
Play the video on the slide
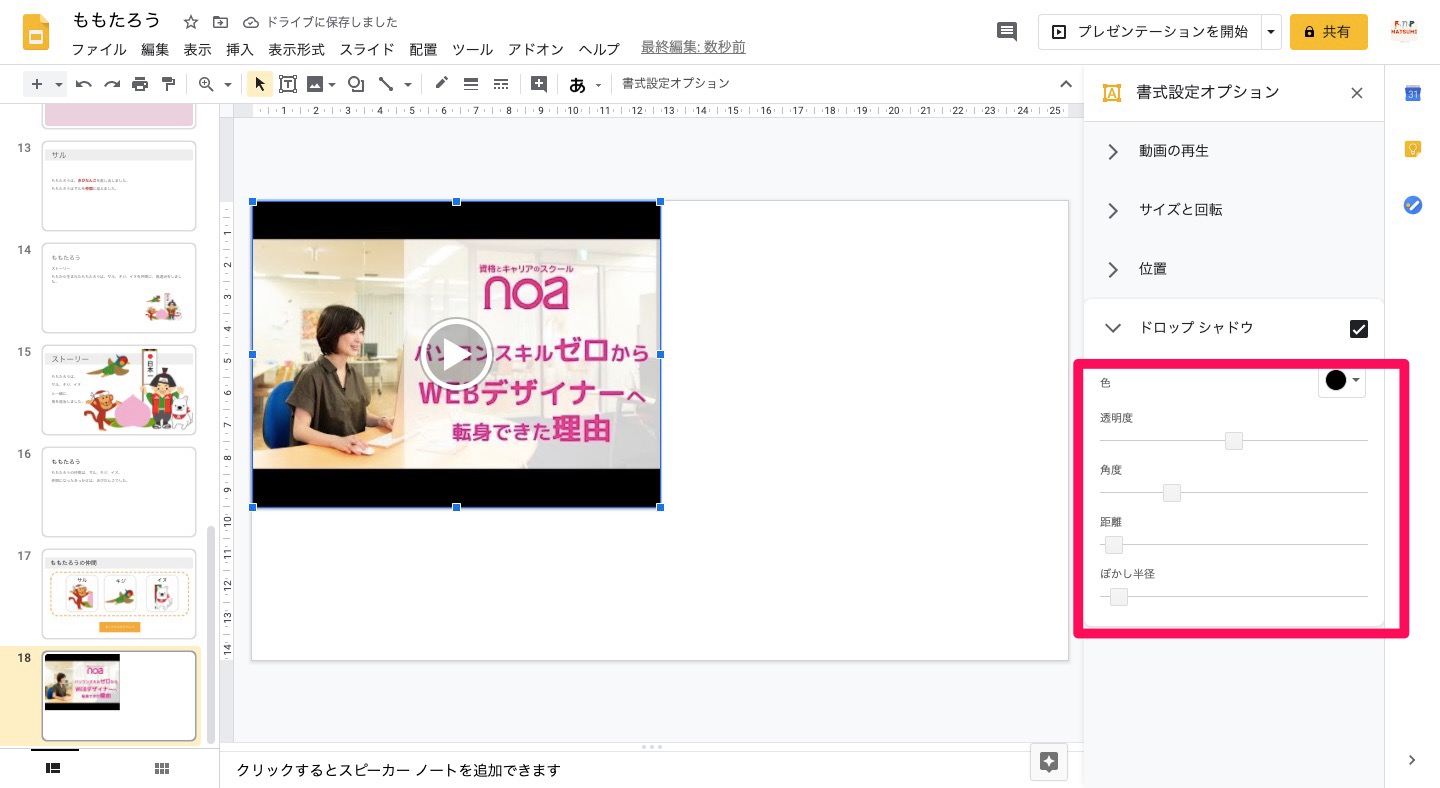coord(456,354)
